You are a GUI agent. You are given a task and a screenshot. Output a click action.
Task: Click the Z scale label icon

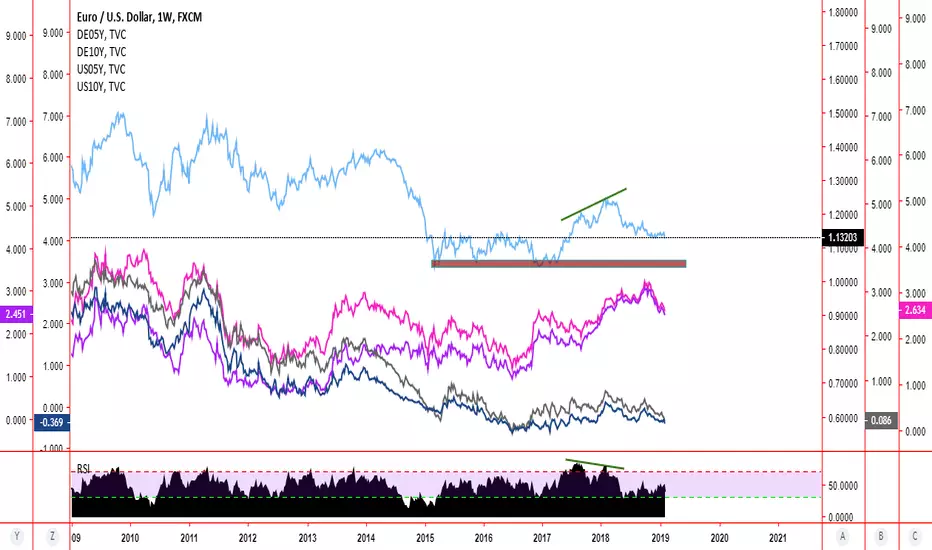[x=52, y=536]
